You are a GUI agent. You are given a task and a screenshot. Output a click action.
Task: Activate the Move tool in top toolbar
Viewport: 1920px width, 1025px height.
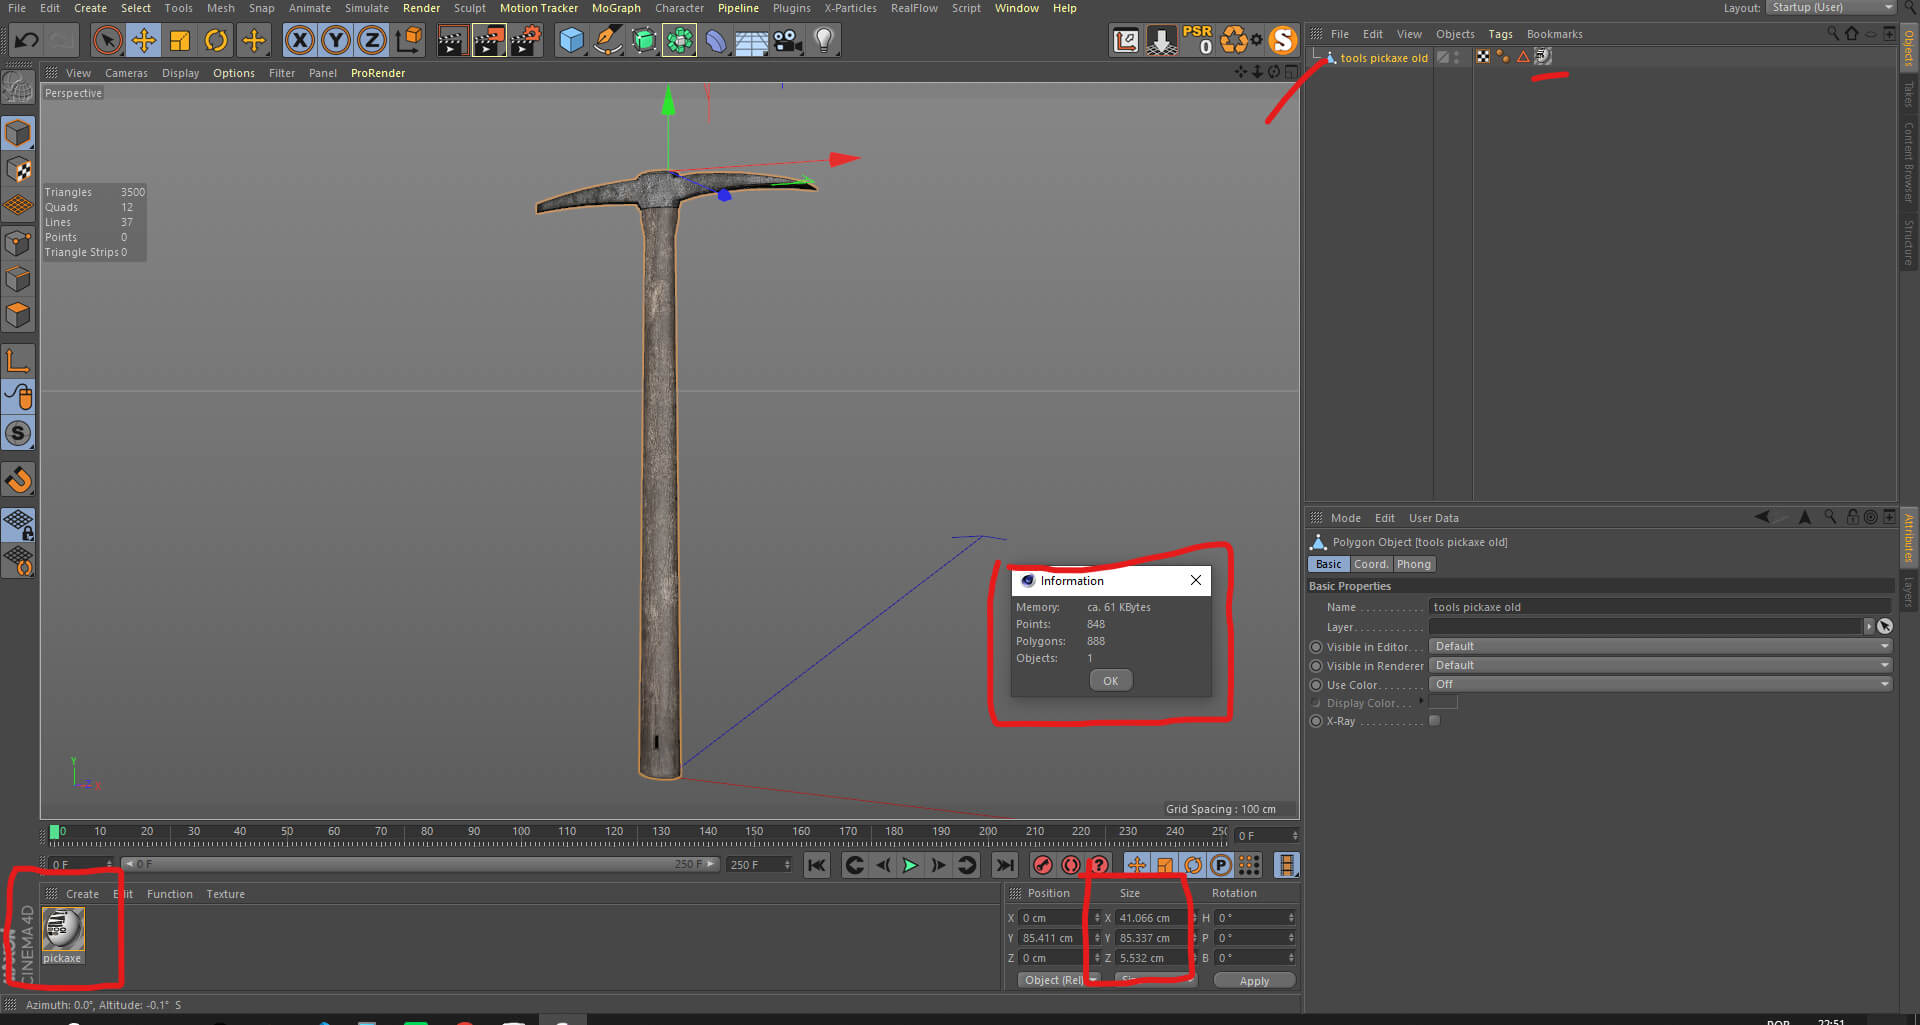143,41
